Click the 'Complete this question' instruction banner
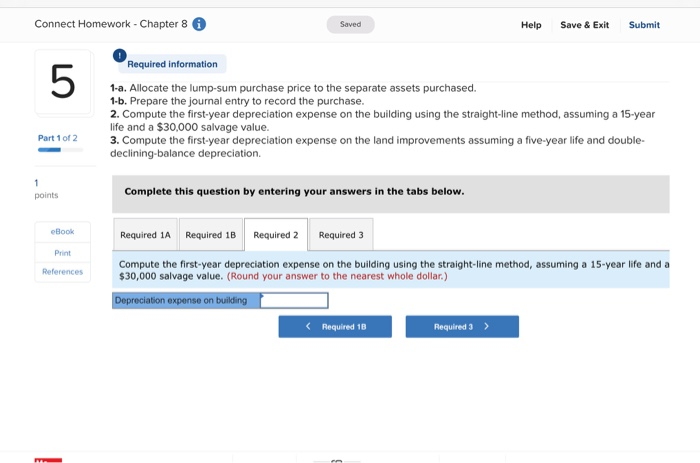The width and height of the screenshot is (700, 463). (391, 194)
